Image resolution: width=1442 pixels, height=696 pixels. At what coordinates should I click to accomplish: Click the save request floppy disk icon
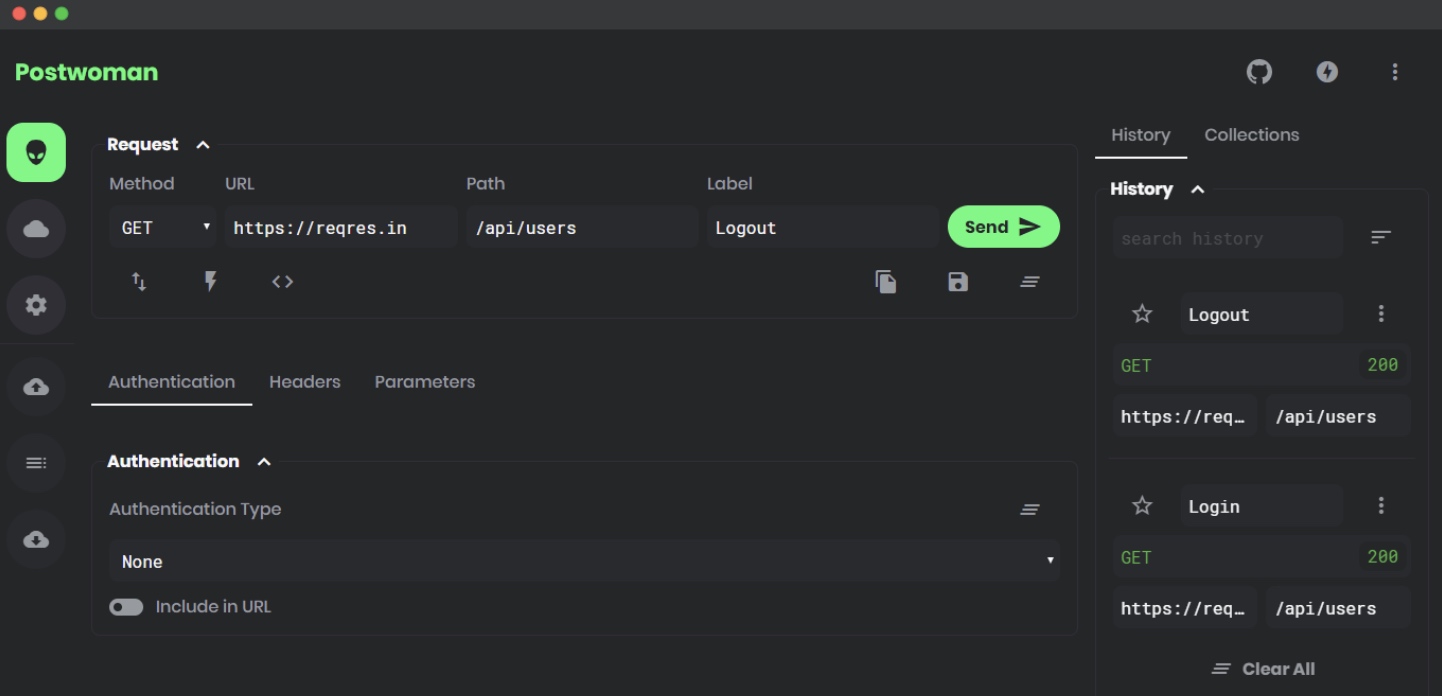click(958, 282)
